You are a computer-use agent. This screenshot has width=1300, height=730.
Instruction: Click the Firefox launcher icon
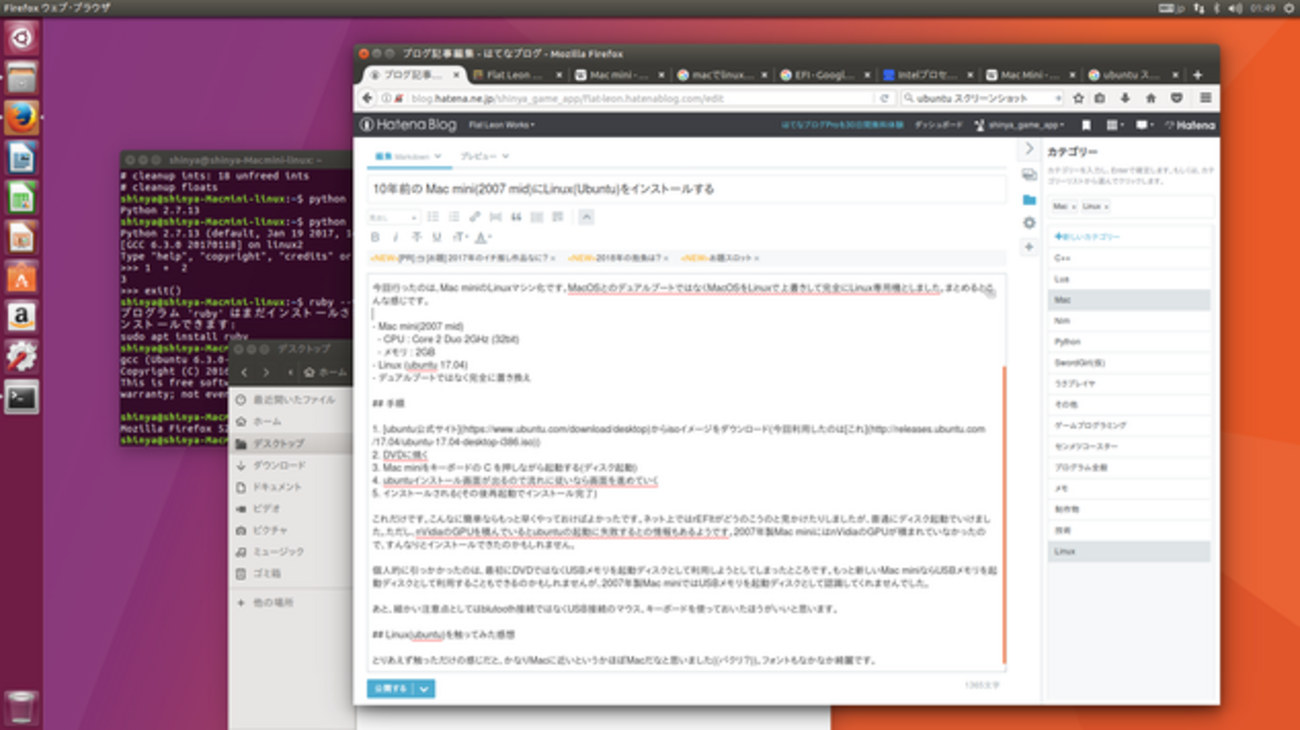point(21,118)
